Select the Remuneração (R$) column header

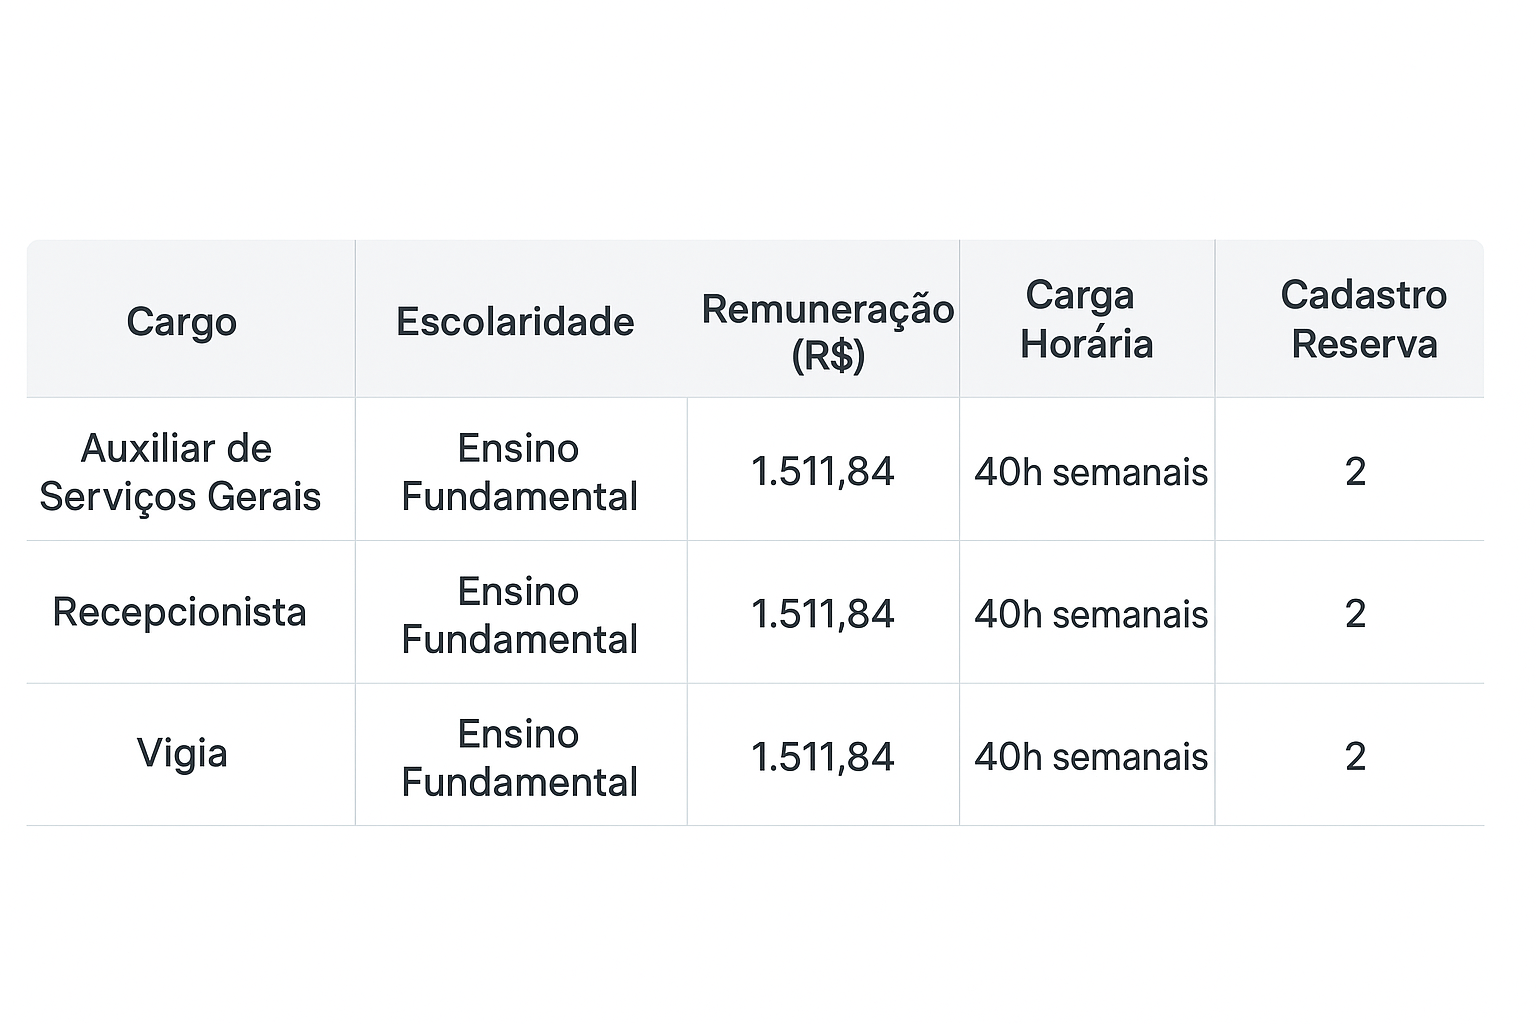click(827, 331)
